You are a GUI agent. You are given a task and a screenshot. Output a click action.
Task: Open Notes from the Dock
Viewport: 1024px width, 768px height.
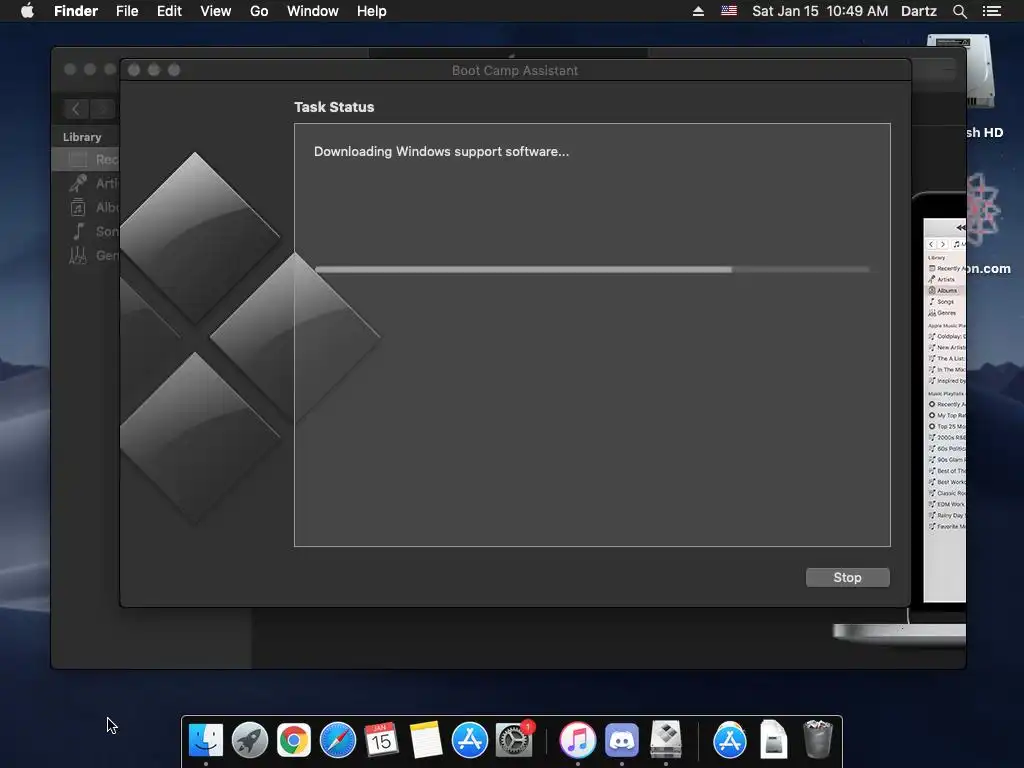[426, 740]
